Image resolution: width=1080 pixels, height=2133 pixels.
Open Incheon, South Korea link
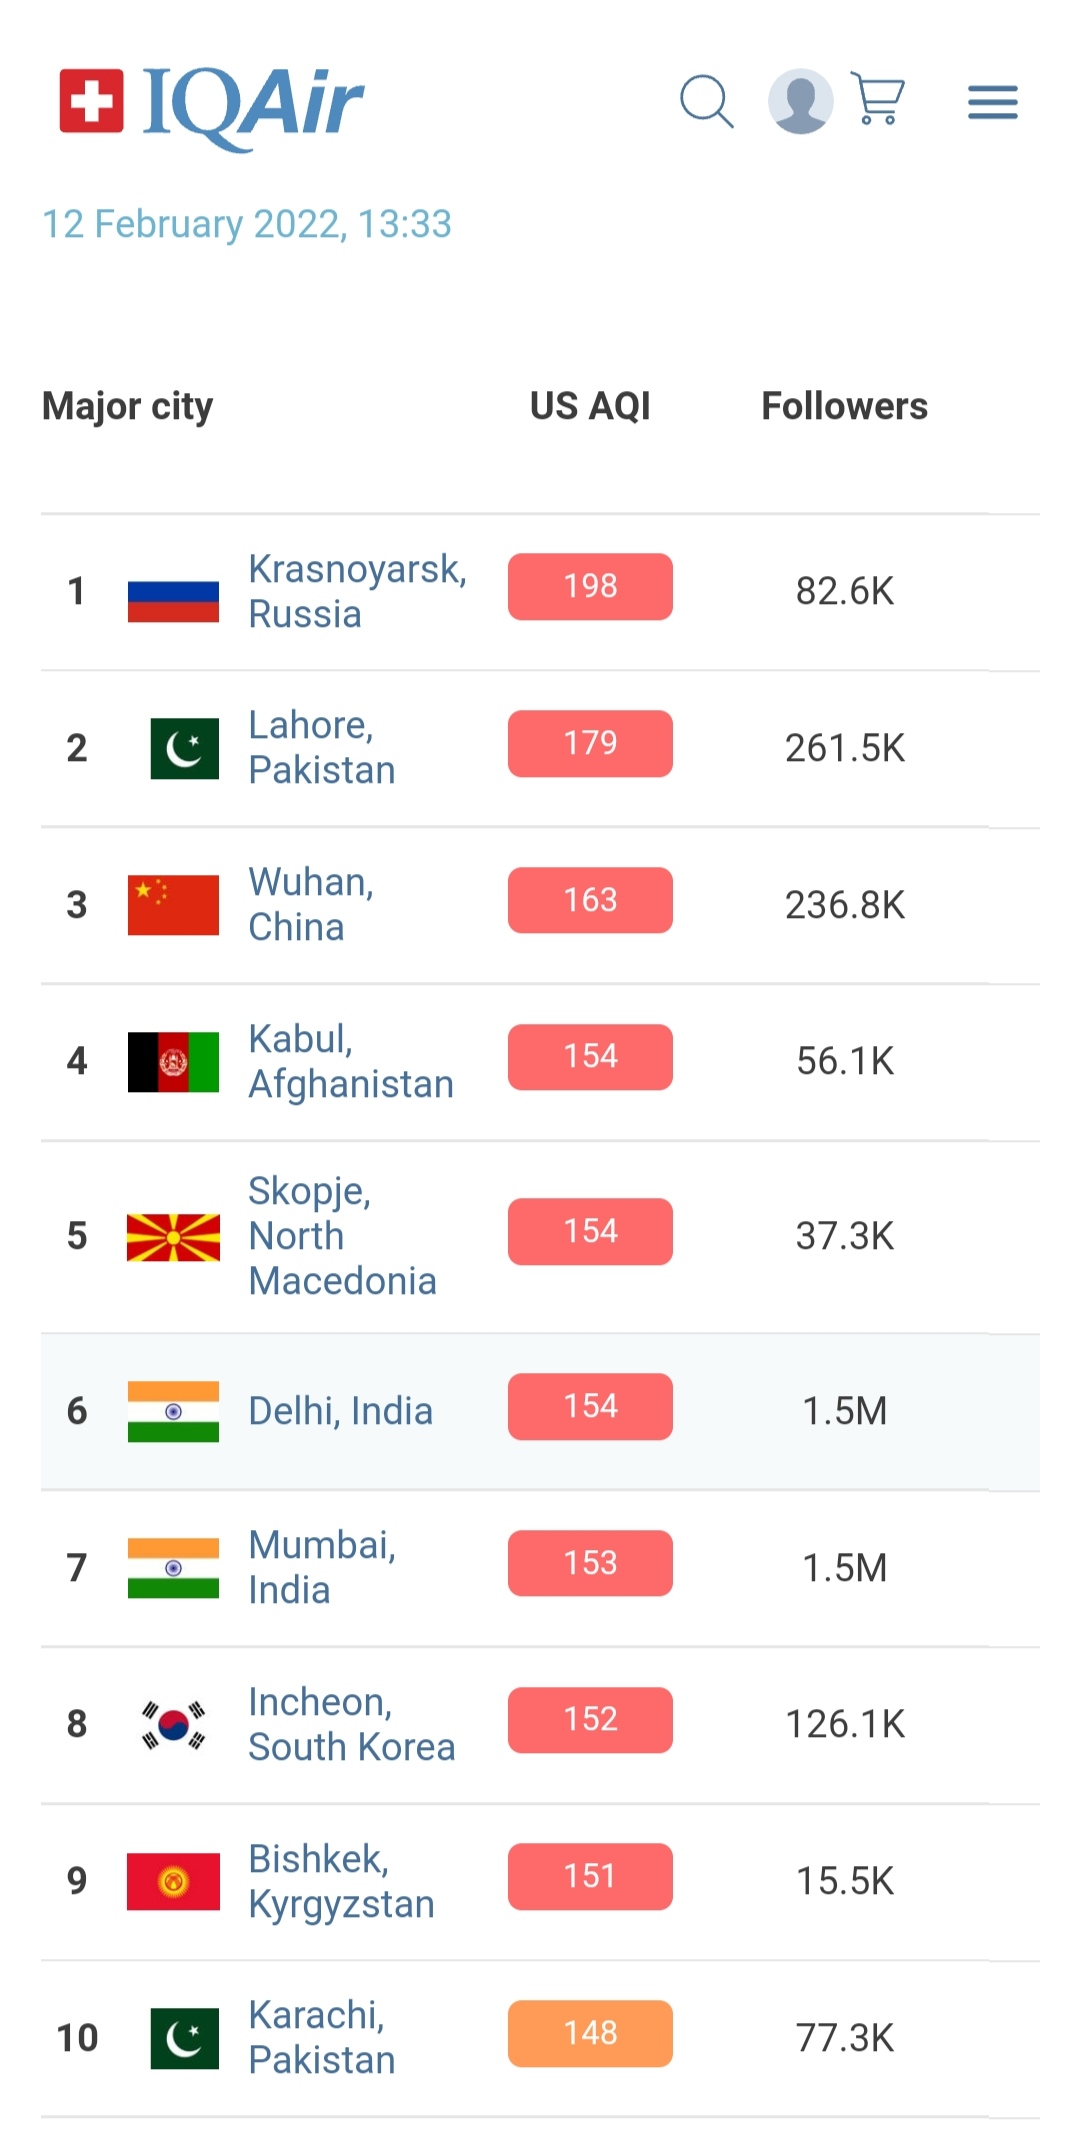(351, 1724)
